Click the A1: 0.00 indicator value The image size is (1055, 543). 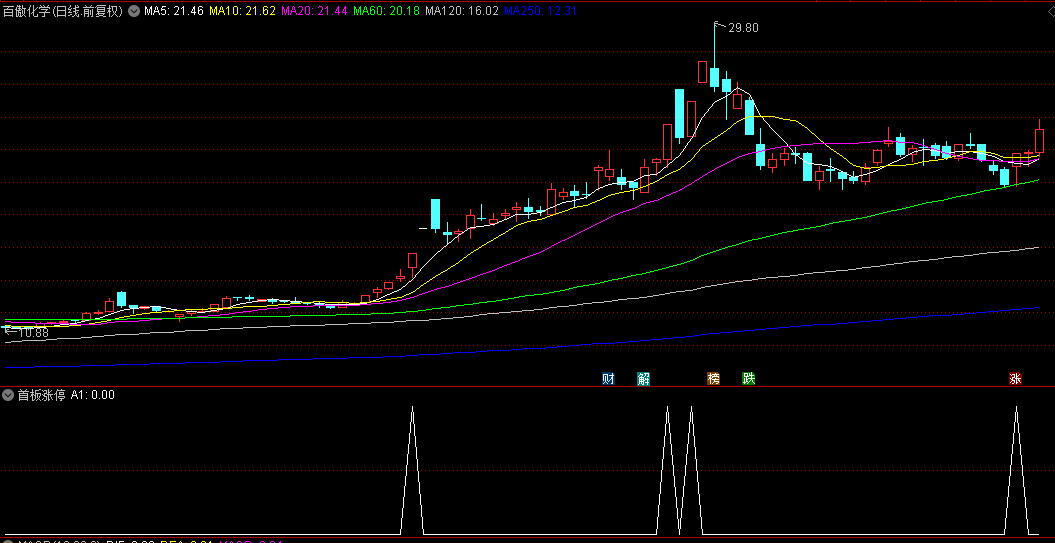[x=93, y=395]
